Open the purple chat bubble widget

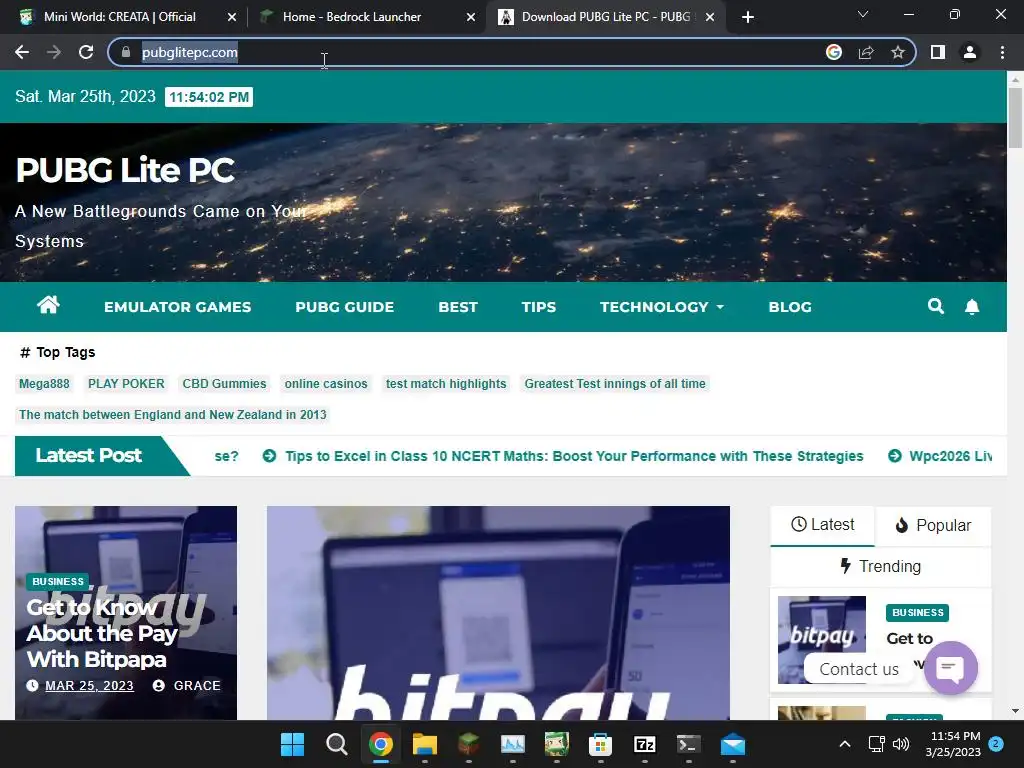point(951,668)
